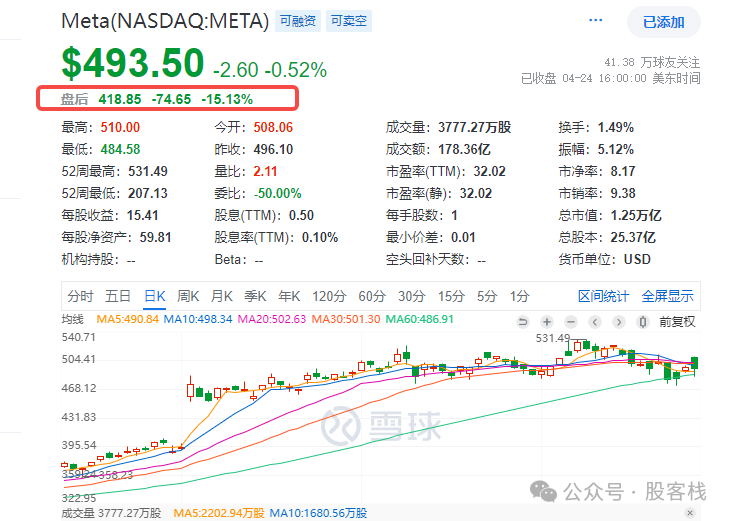Click the 振幅 value 5.12%
730x521 pixels.
616,149
